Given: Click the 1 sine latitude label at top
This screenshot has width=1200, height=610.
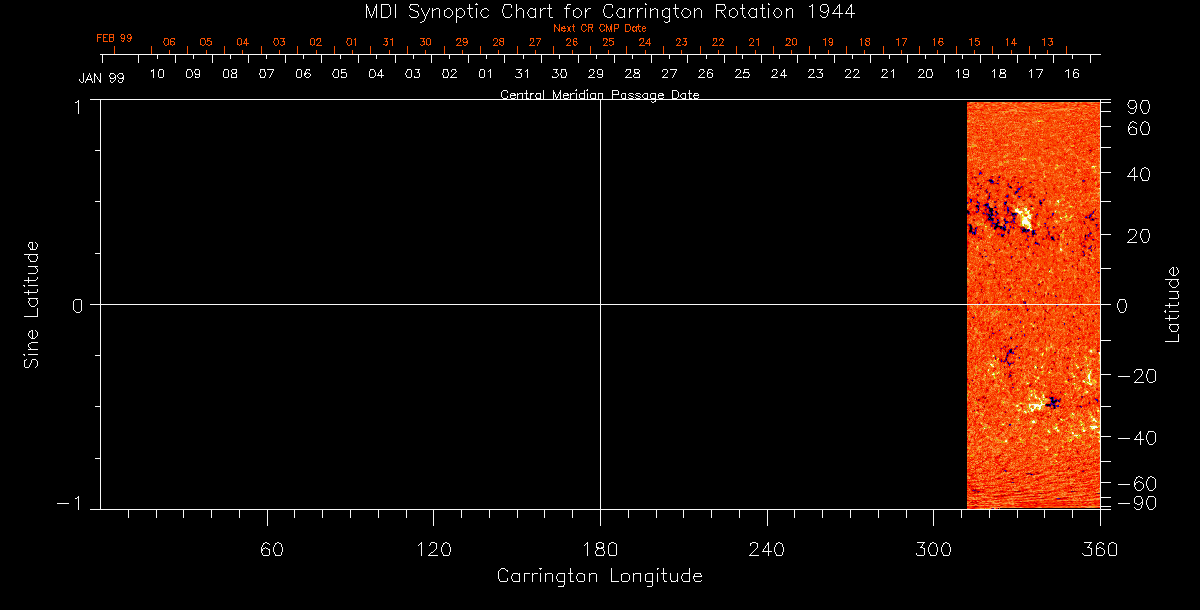Looking at the screenshot, I should [x=76, y=107].
